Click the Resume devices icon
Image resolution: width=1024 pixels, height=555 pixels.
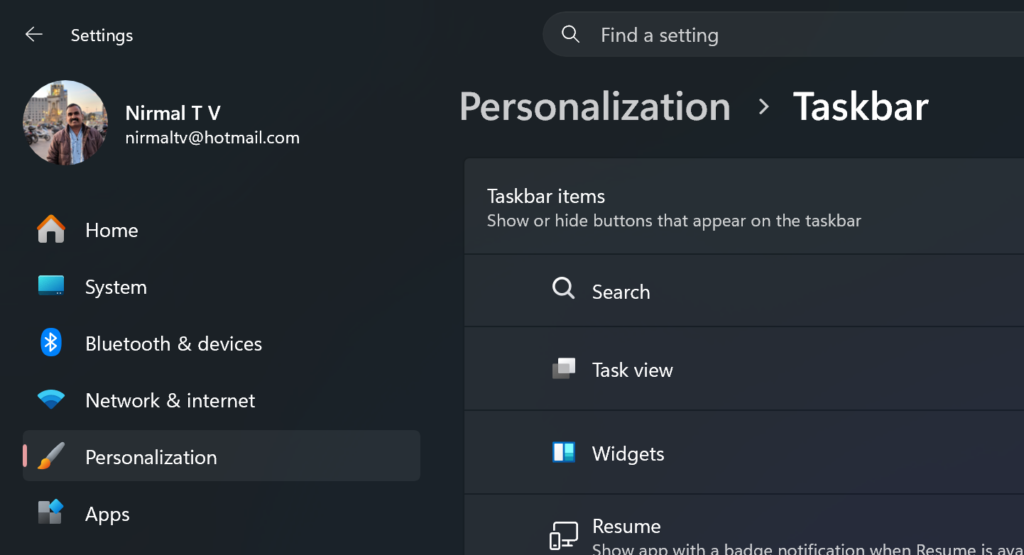click(x=563, y=535)
